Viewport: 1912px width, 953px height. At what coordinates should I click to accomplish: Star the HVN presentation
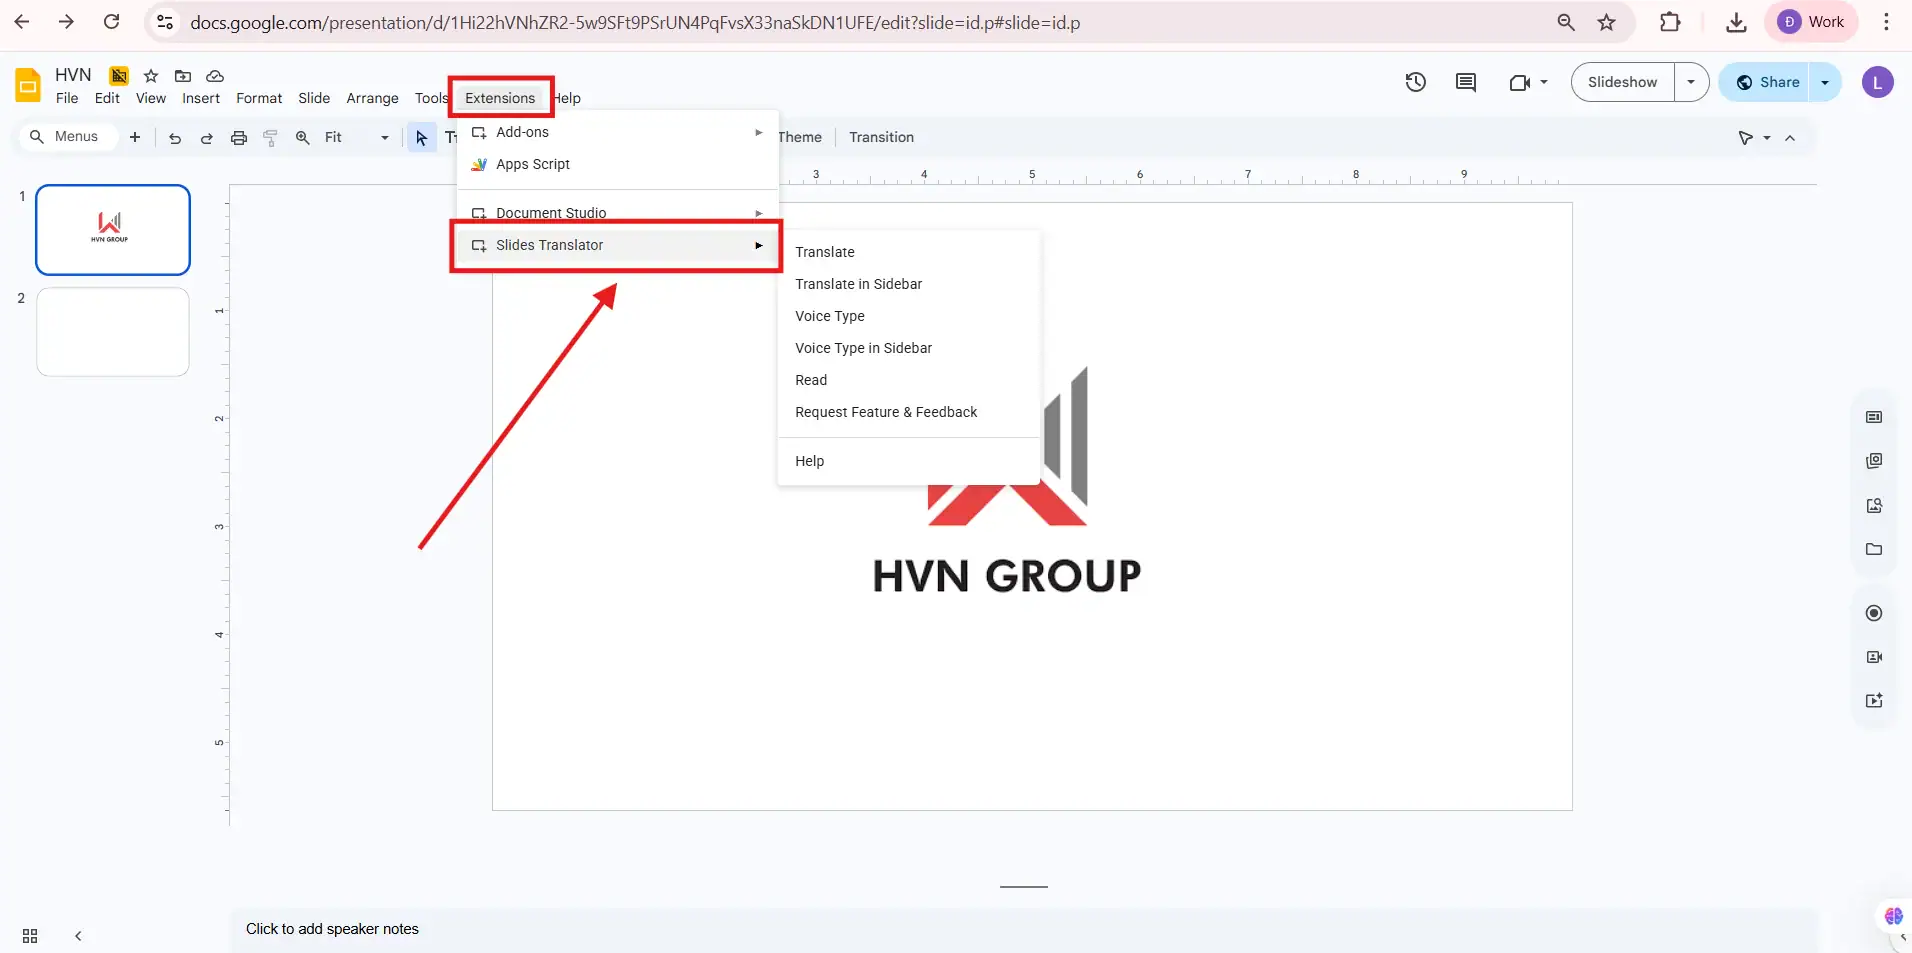pyautogui.click(x=150, y=74)
